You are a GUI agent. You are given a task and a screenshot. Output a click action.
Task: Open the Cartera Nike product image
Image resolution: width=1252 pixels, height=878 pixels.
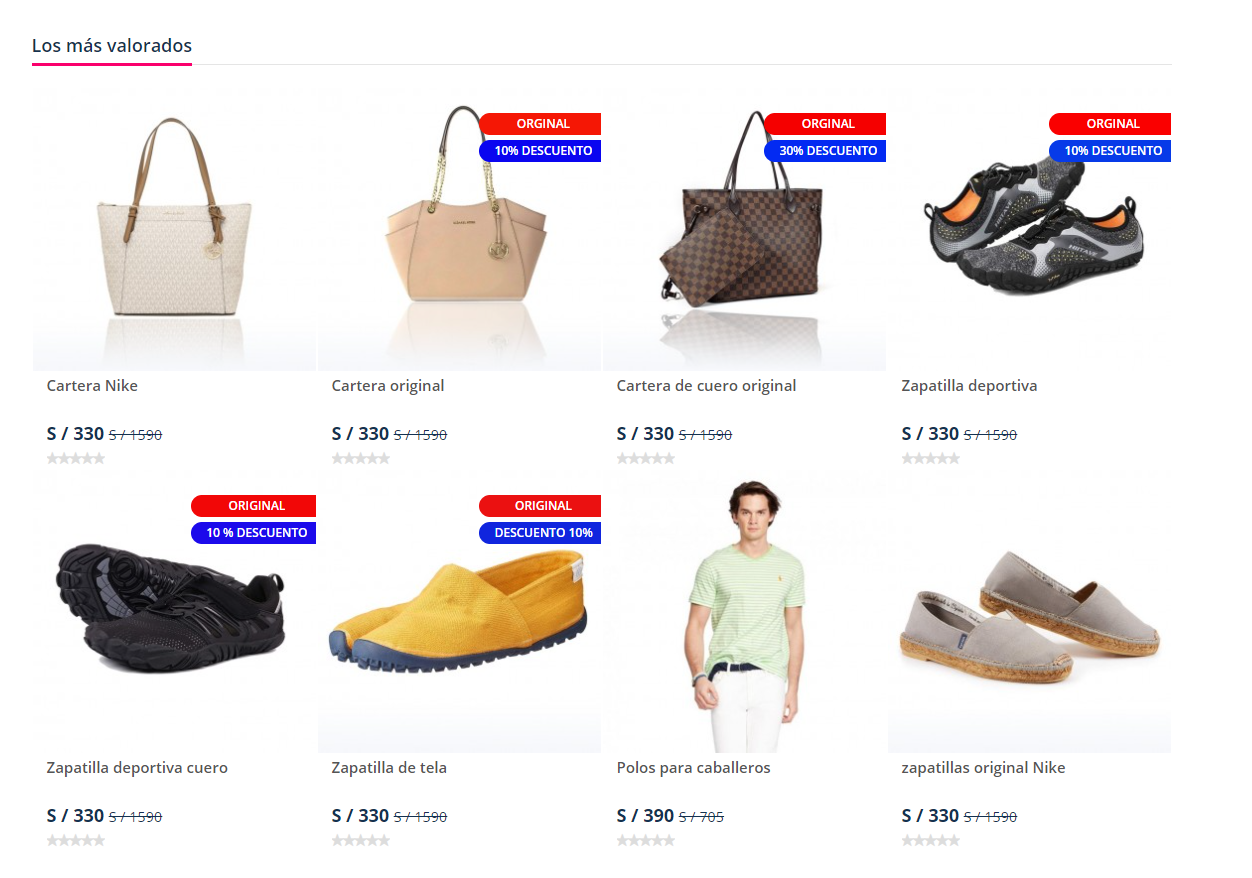(x=174, y=229)
